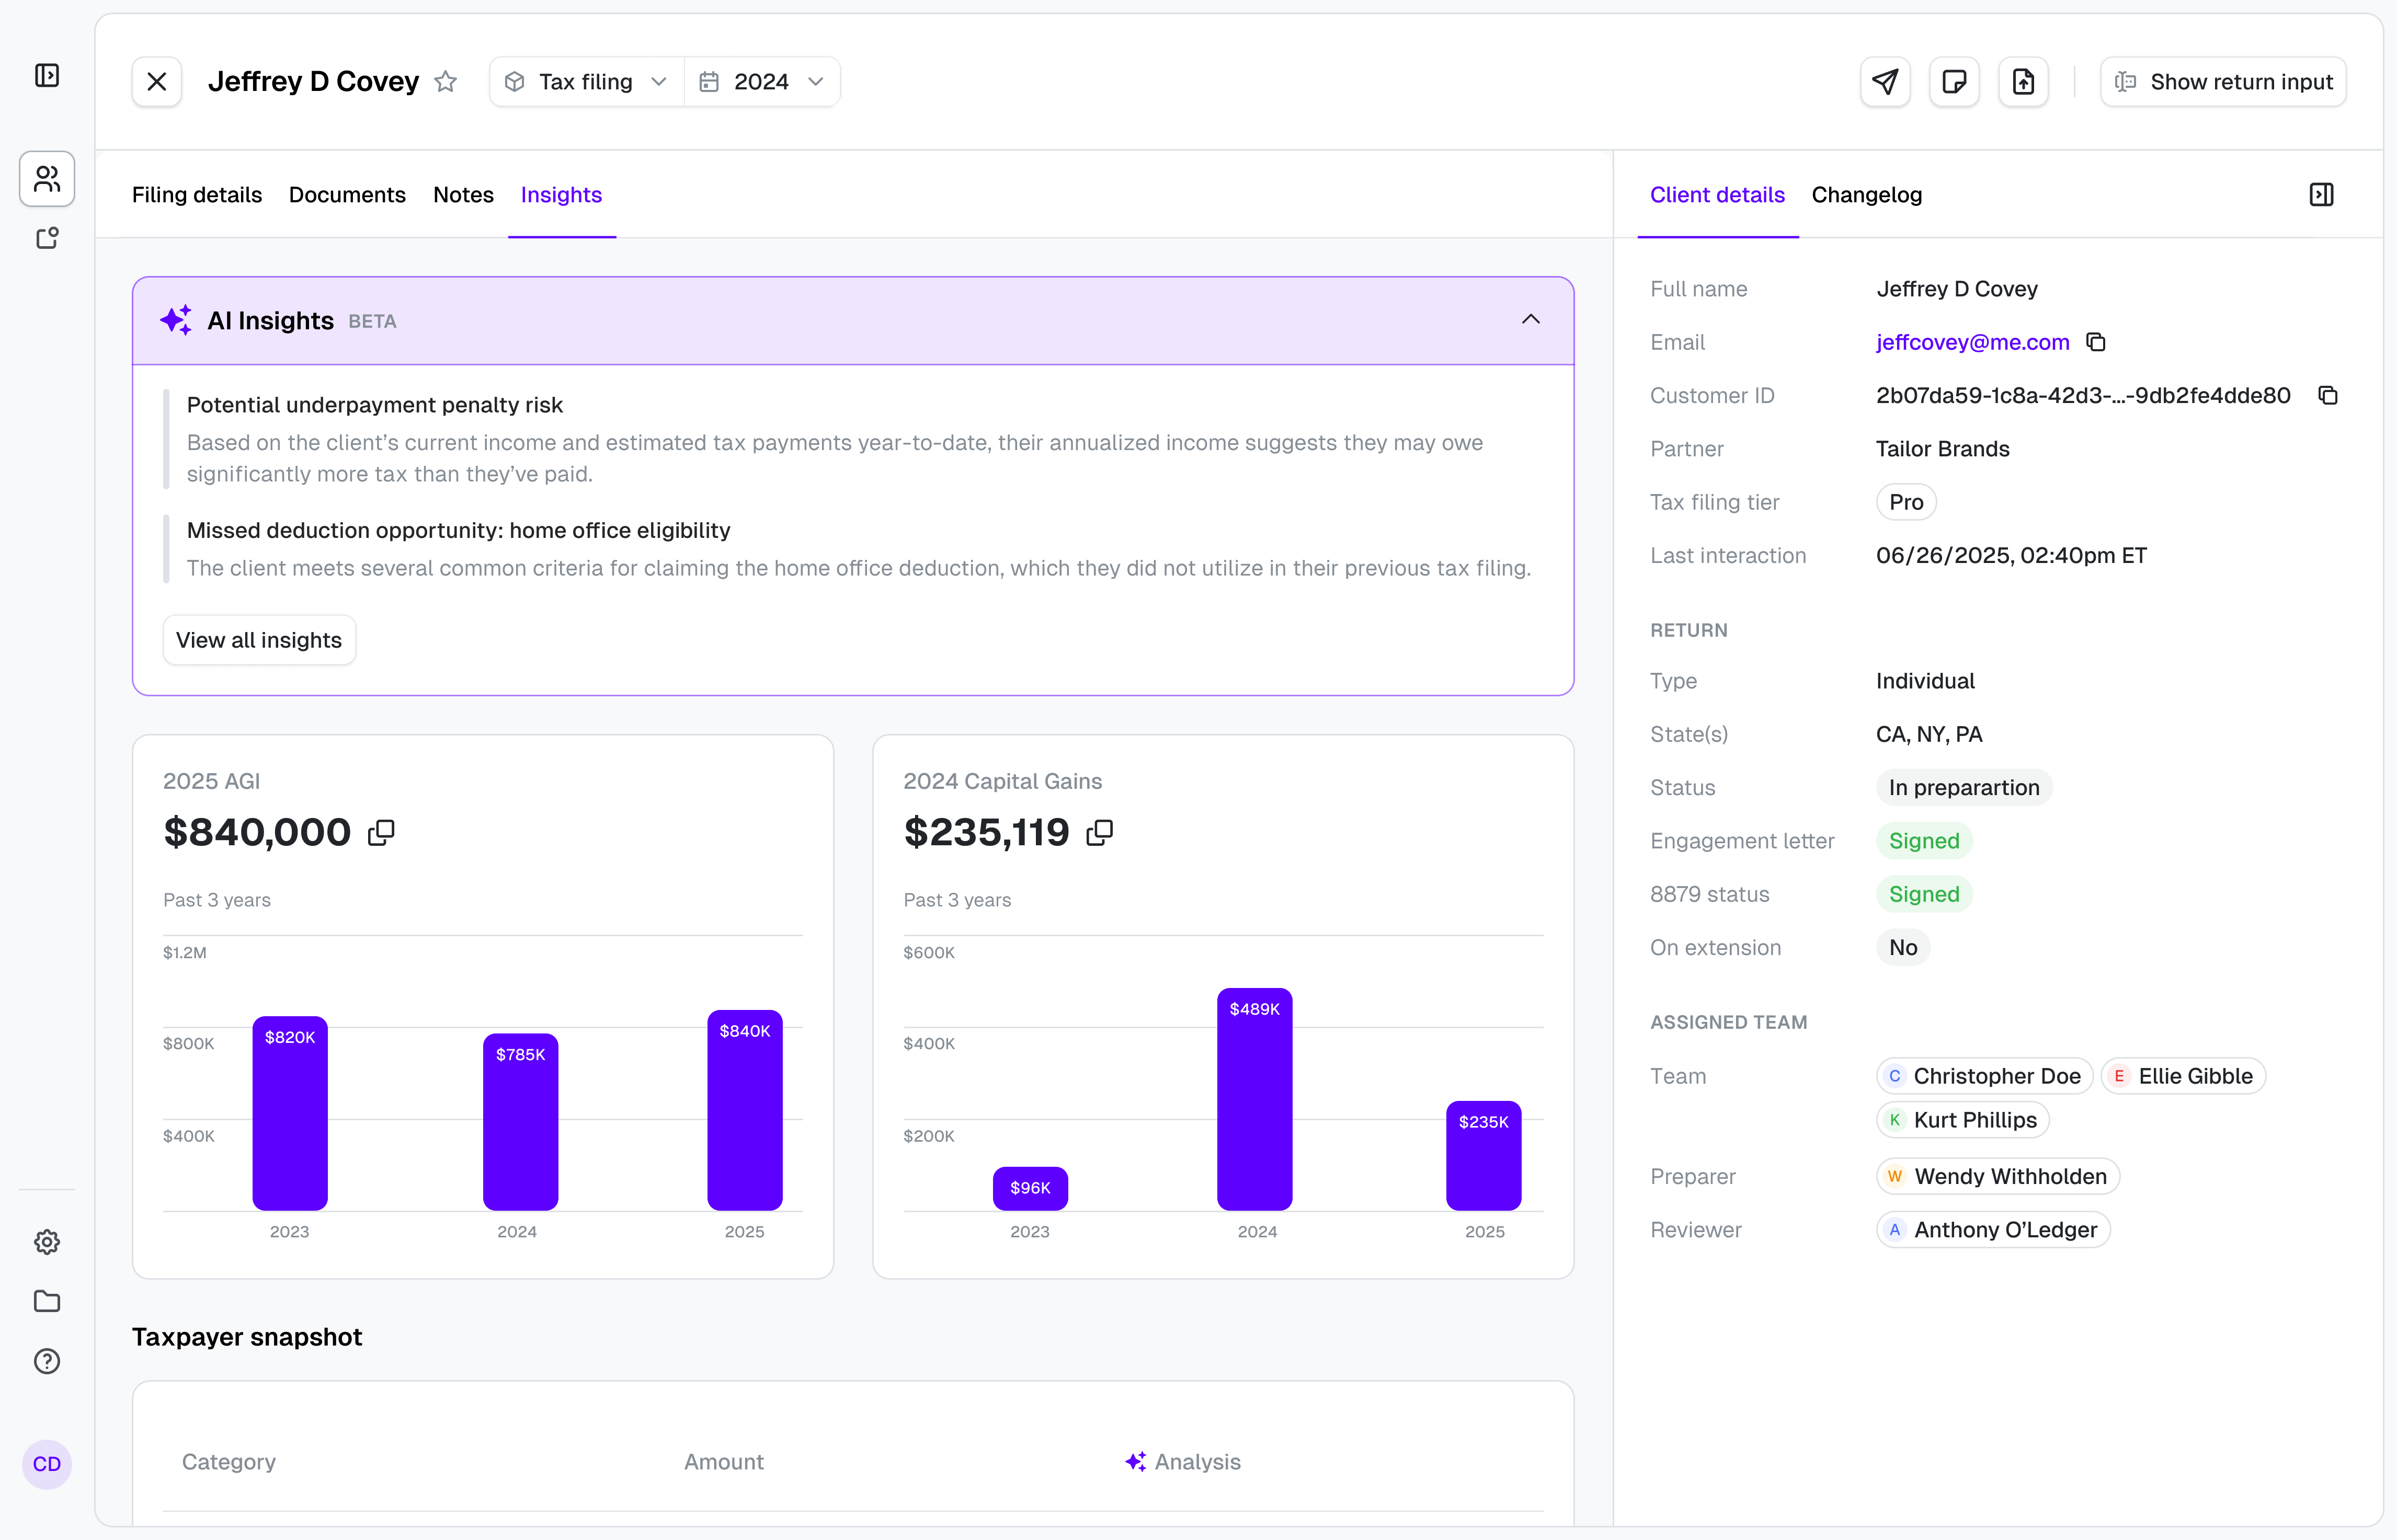Viewport: 2397px width, 1540px height.
Task: Copy the Customer ID value
Action: [x=2328, y=396]
